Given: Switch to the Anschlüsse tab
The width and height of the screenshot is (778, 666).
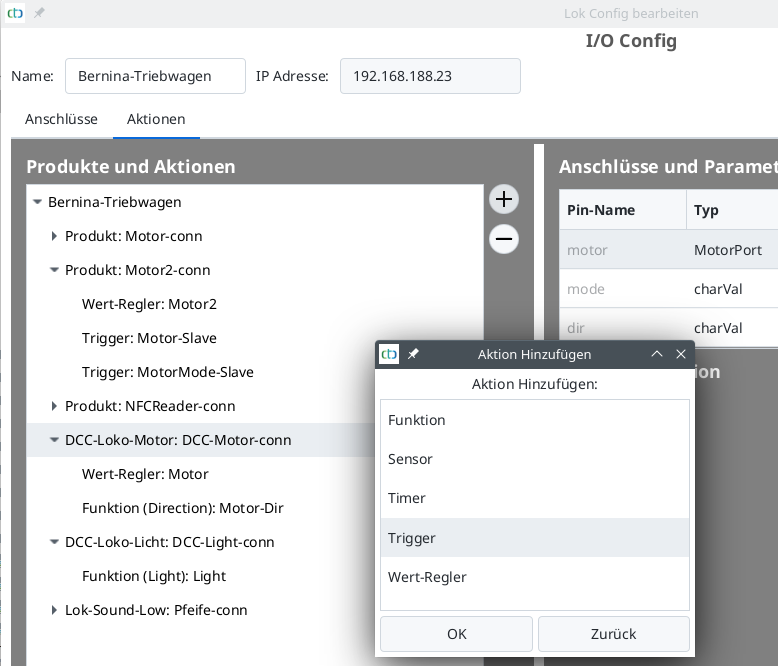Looking at the screenshot, I should [x=62, y=119].
